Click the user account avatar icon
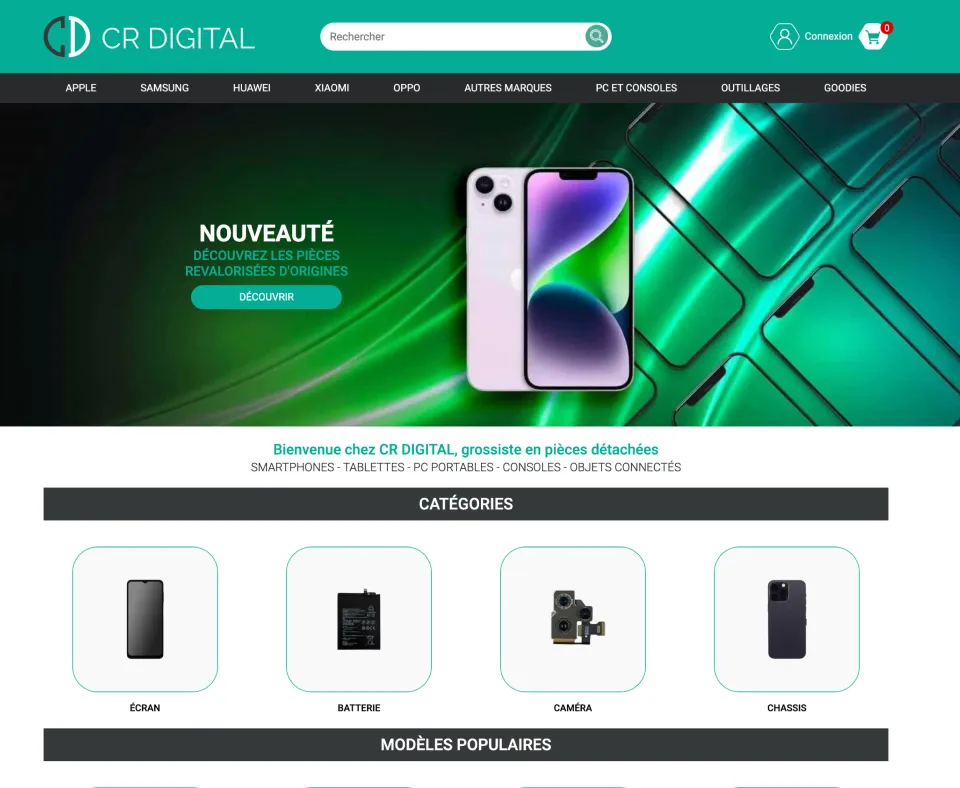The image size is (960, 788). click(x=784, y=36)
